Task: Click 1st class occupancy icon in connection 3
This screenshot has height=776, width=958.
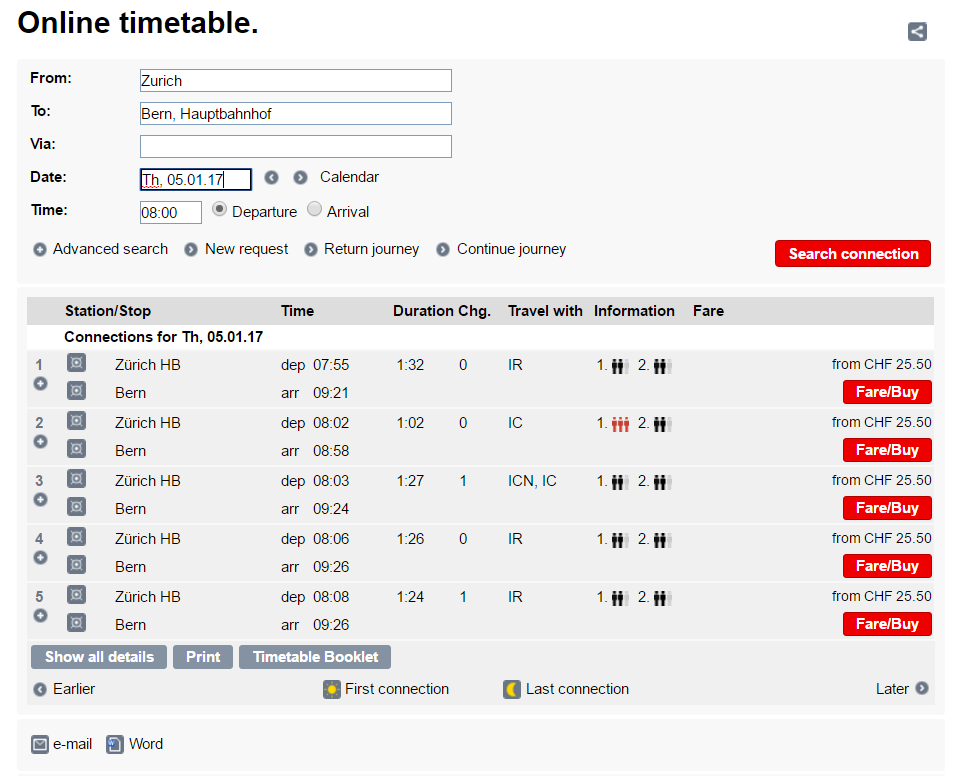Action: point(620,482)
